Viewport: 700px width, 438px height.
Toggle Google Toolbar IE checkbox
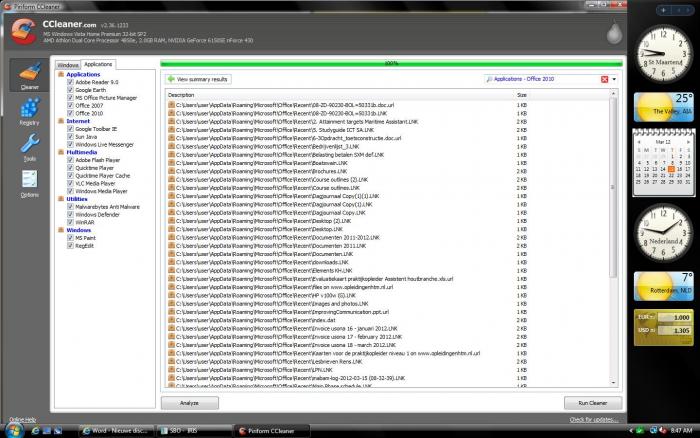click(70, 129)
